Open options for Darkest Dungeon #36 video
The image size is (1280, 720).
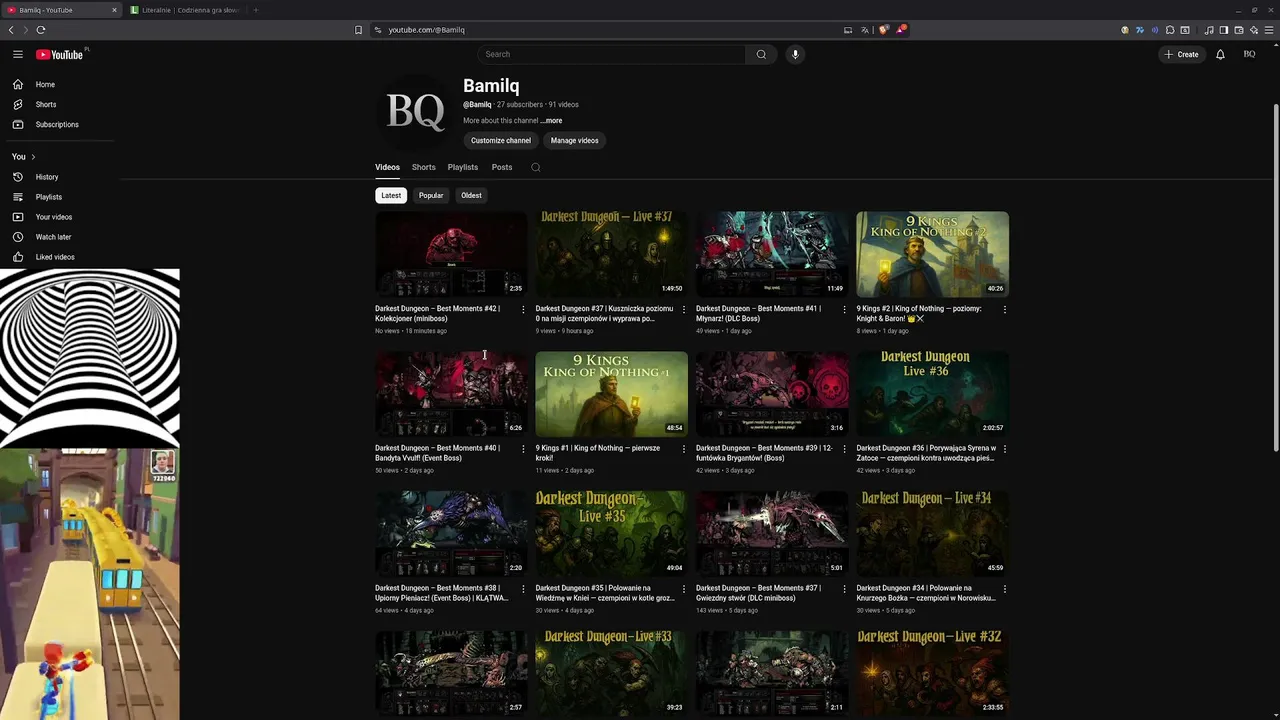tap(1005, 449)
